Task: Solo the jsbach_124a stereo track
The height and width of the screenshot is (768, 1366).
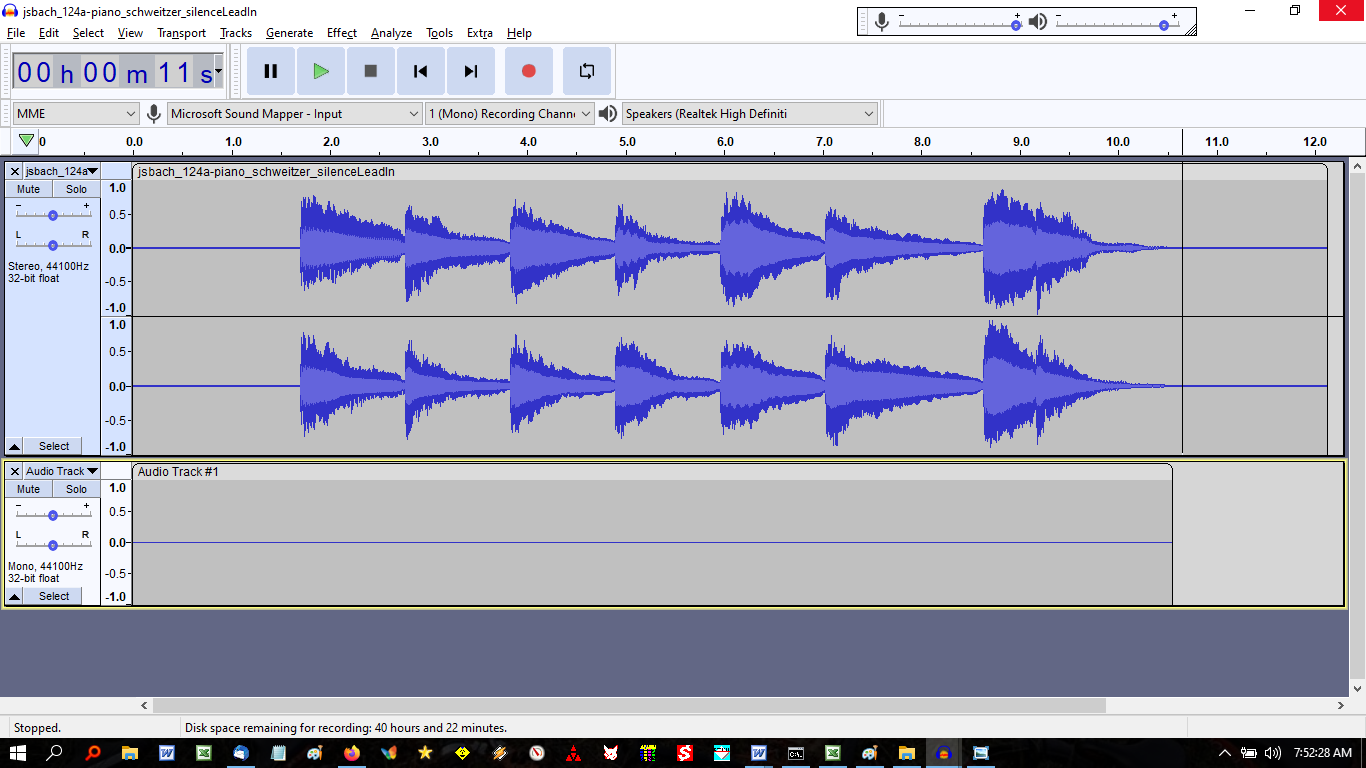Action: (77, 189)
